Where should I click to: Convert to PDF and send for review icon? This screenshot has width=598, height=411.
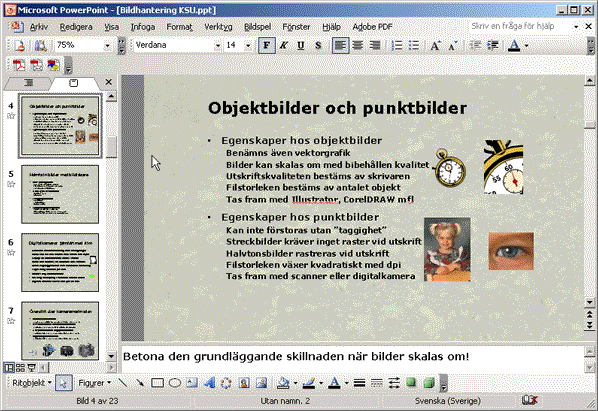coord(53,65)
